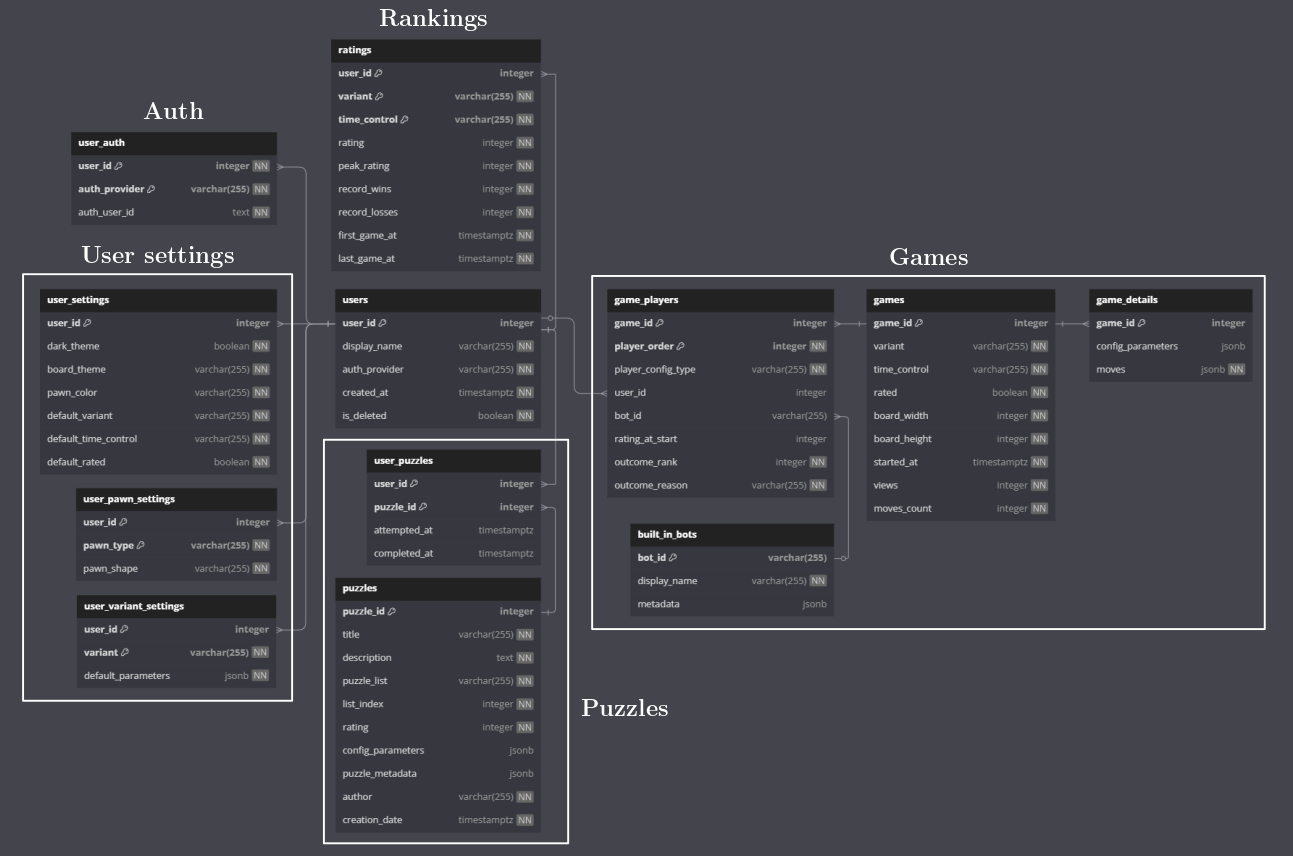1293x856 pixels.
Task: Select the users table header
Action: (x=435, y=300)
